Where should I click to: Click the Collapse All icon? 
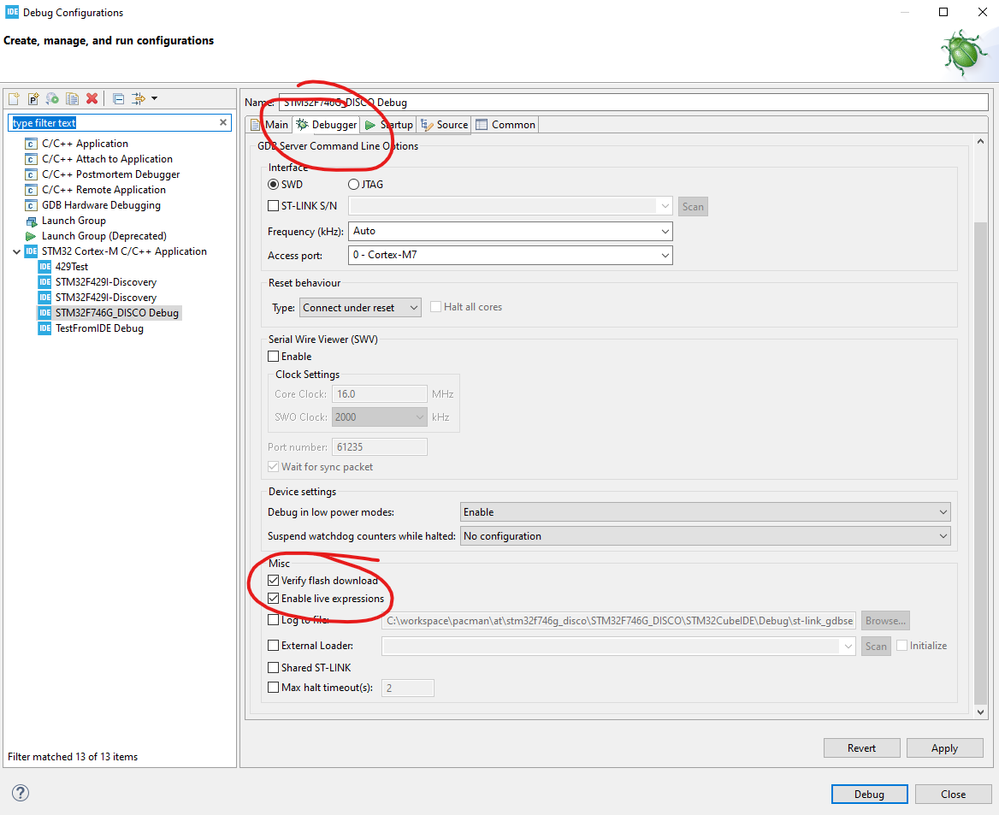118,99
